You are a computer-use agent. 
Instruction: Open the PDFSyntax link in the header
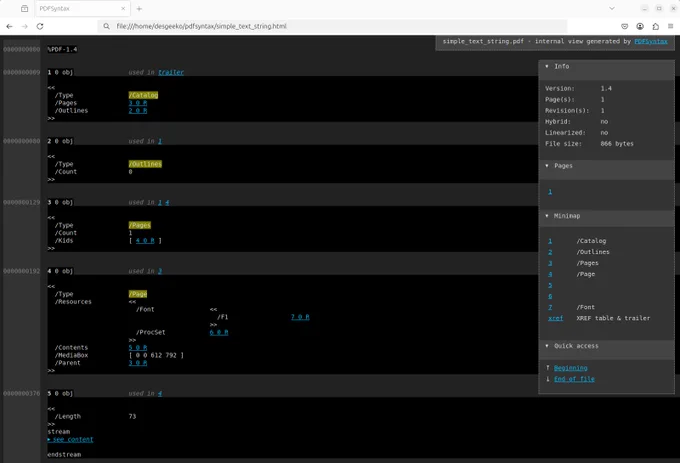pos(651,42)
